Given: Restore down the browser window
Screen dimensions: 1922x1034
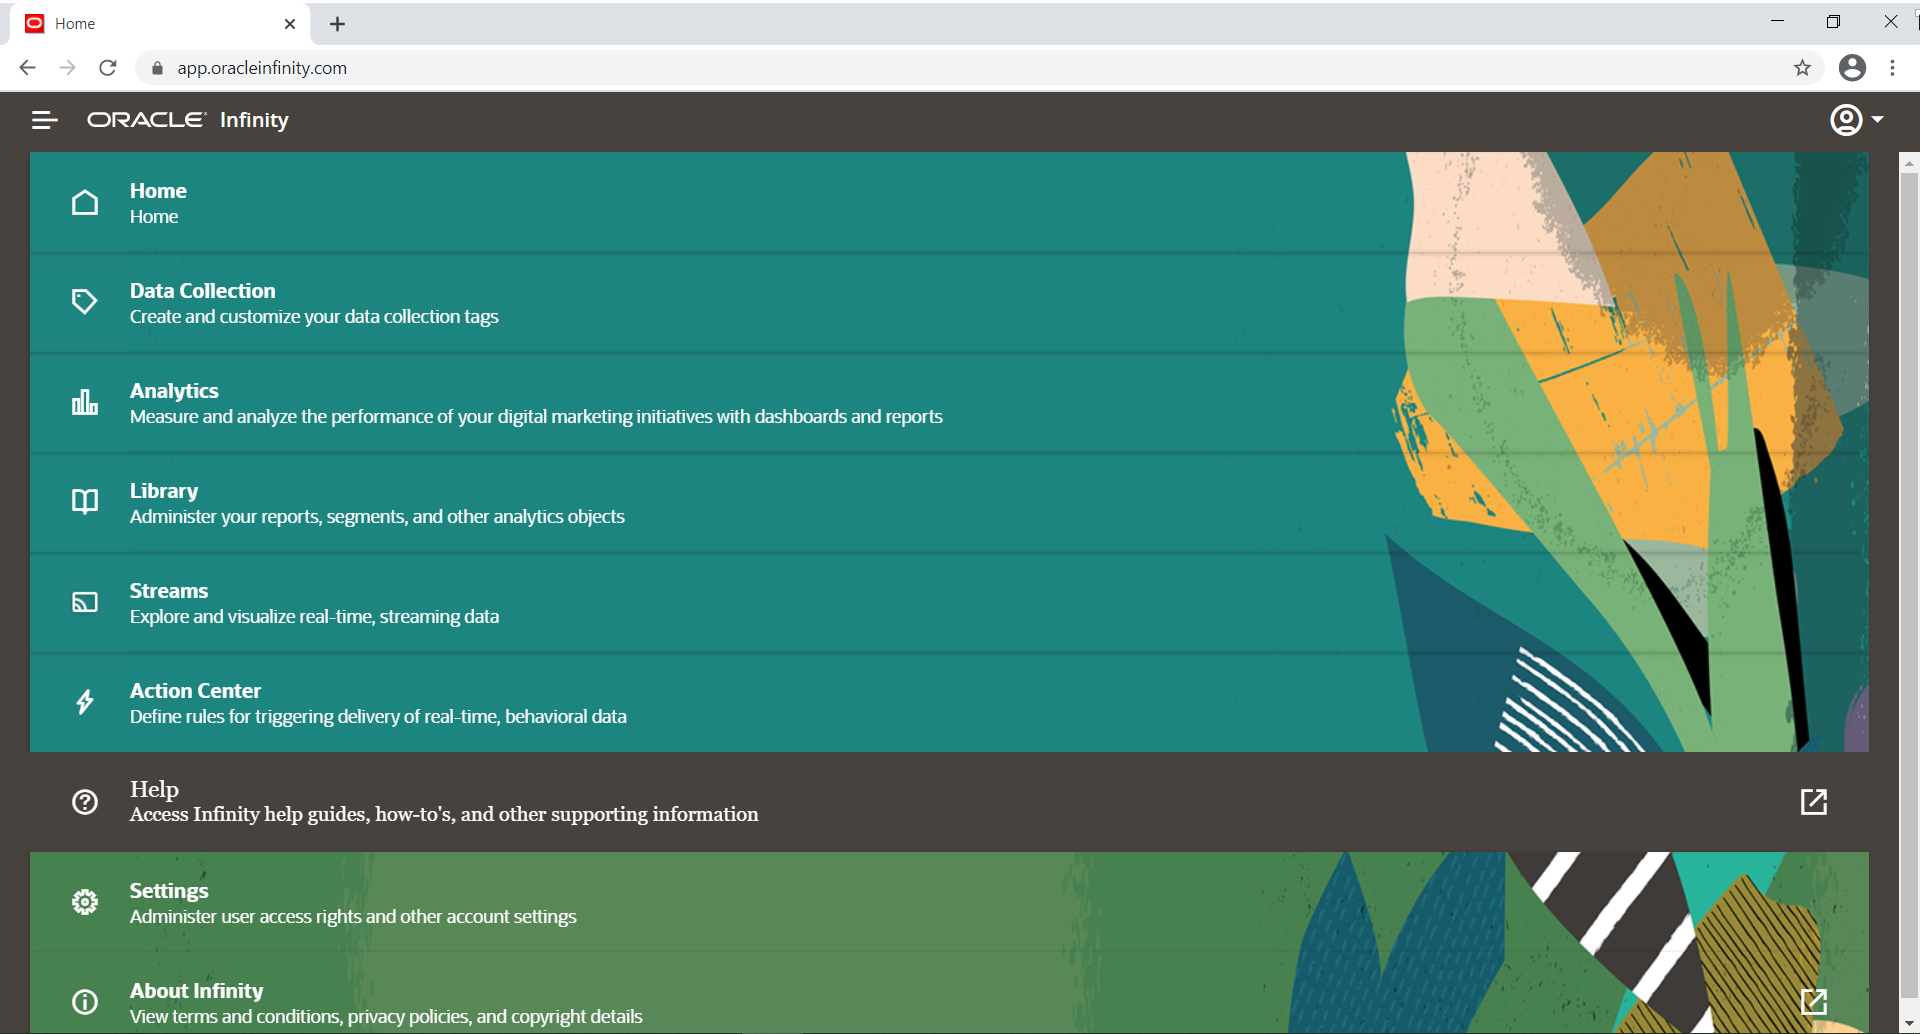Looking at the screenshot, I should [1833, 22].
